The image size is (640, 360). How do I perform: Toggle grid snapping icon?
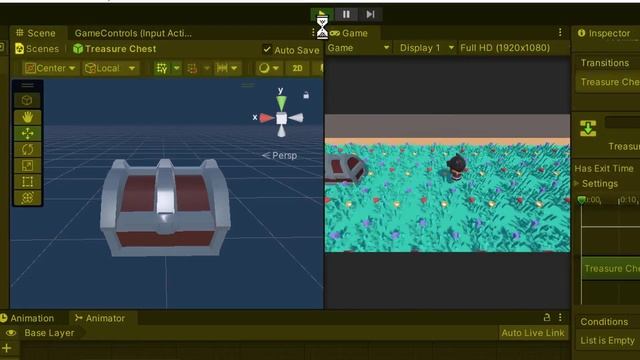[192, 68]
